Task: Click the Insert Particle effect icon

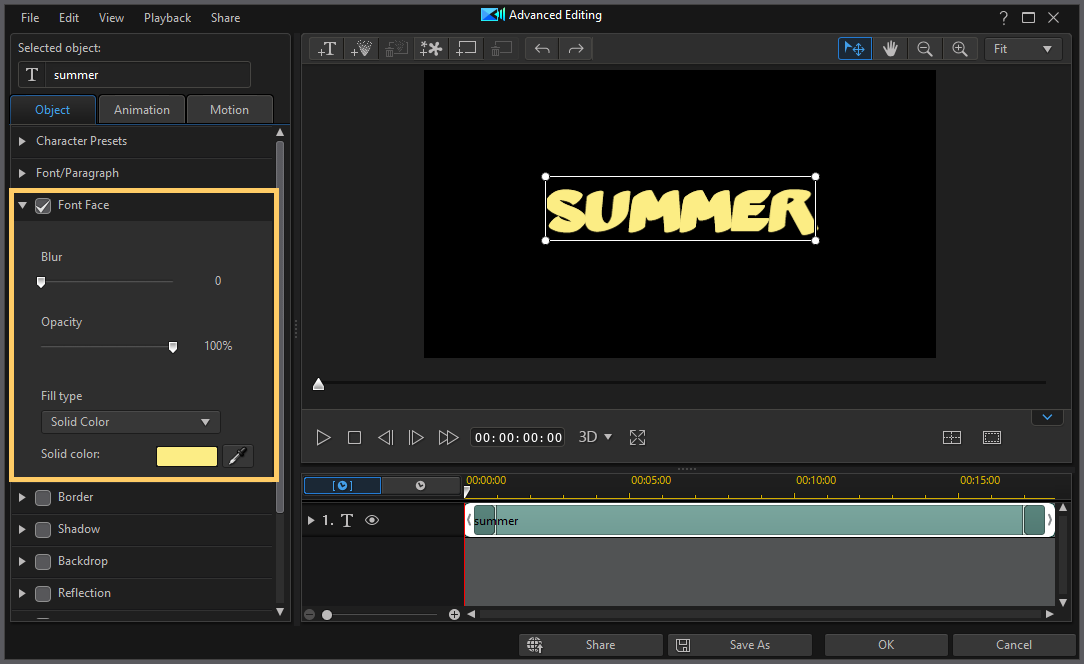Action: [361, 48]
